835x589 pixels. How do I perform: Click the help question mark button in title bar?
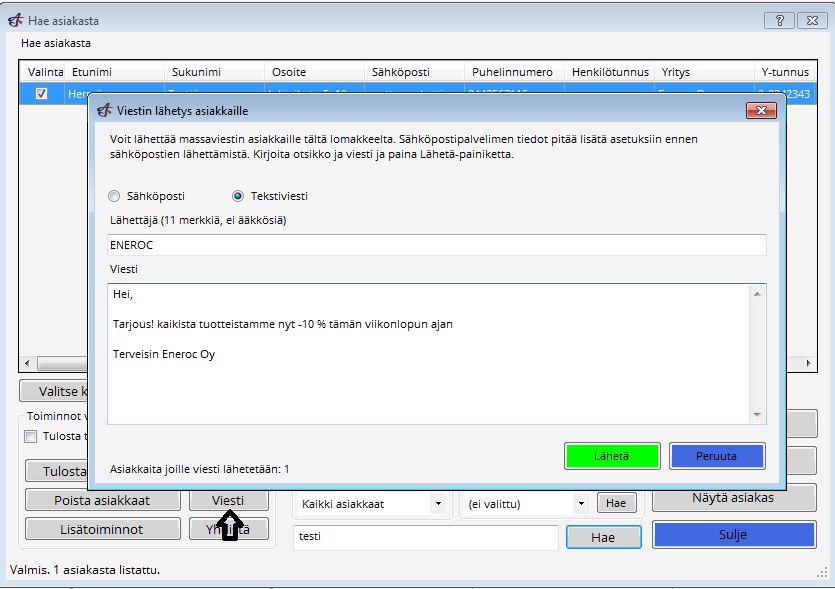[x=779, y=20]
